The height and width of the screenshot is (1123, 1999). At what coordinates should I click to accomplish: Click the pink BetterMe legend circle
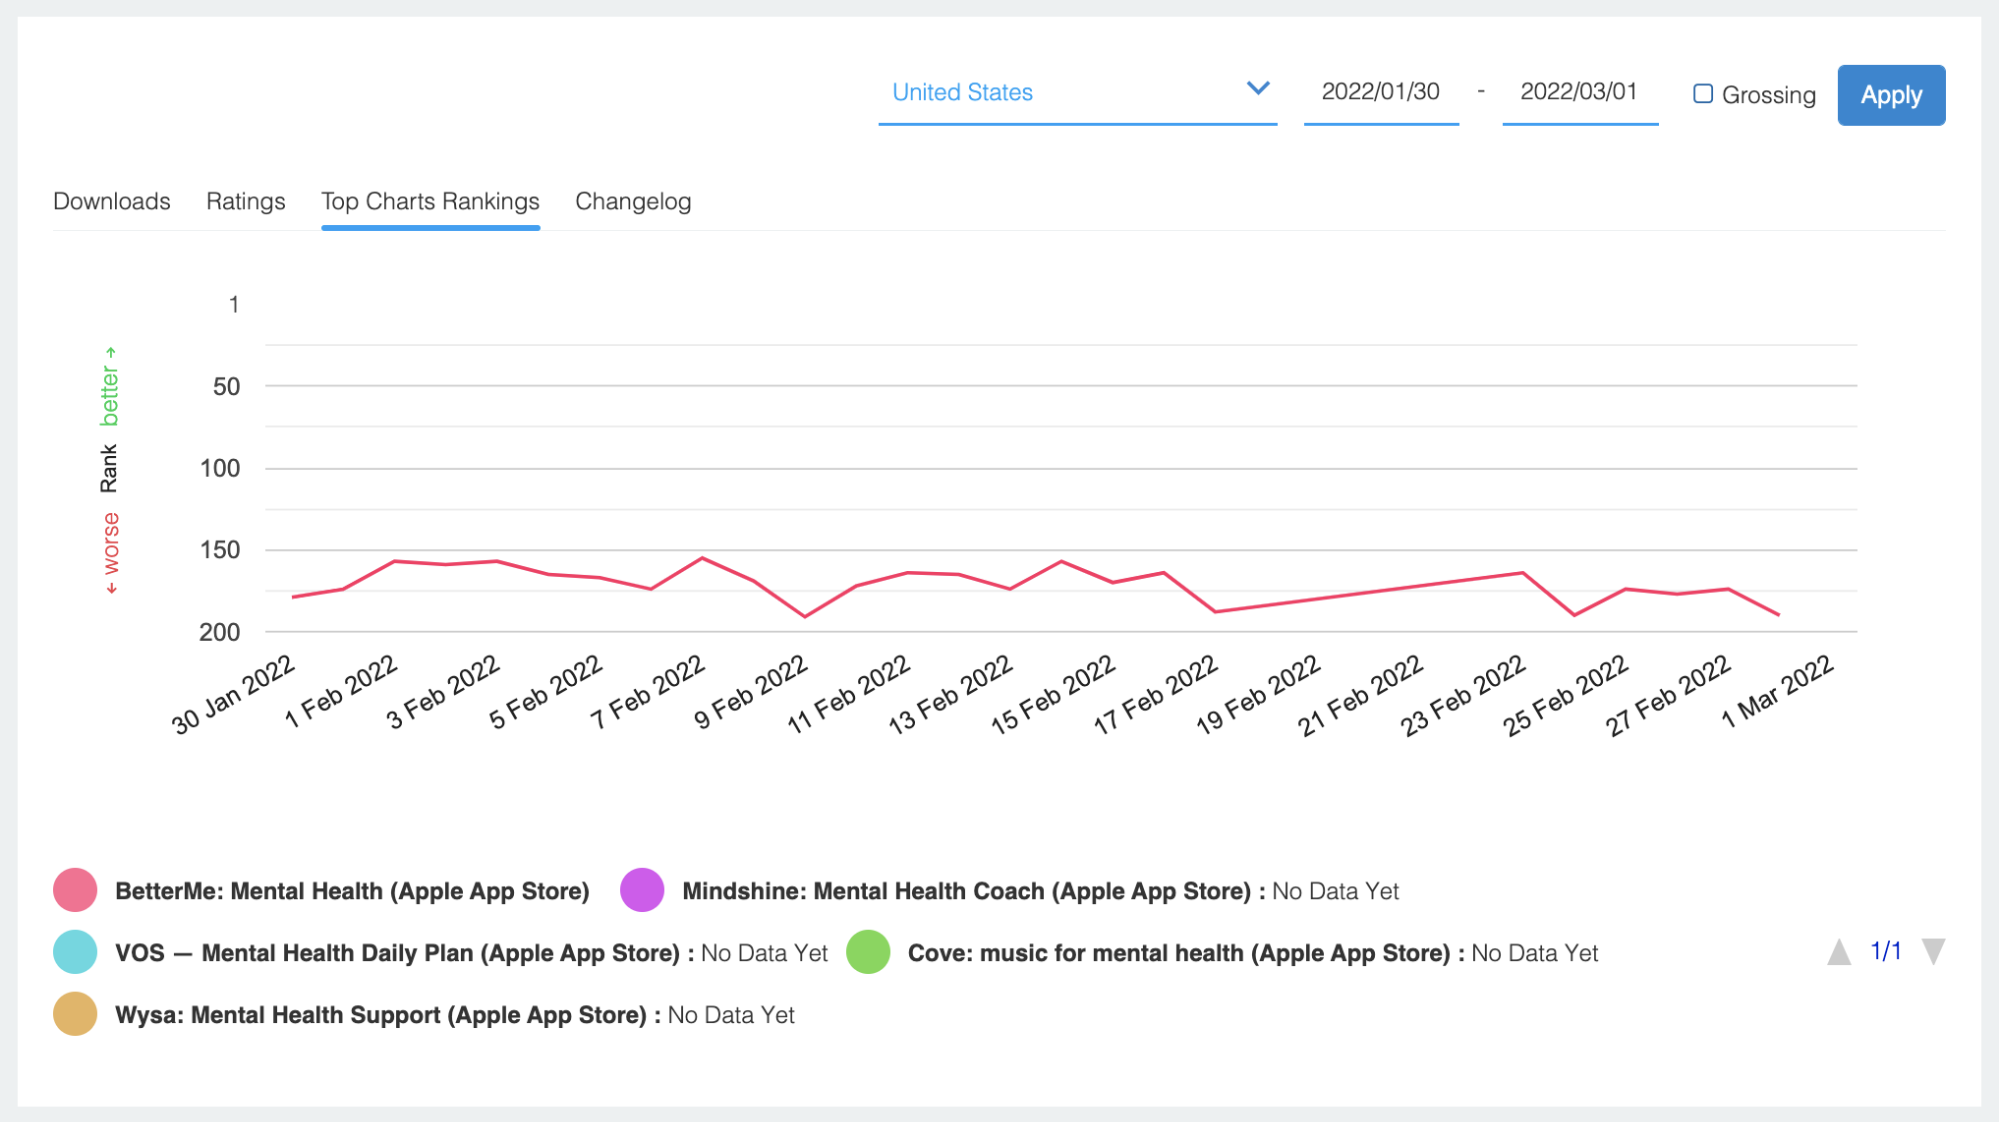pos(75,890)
